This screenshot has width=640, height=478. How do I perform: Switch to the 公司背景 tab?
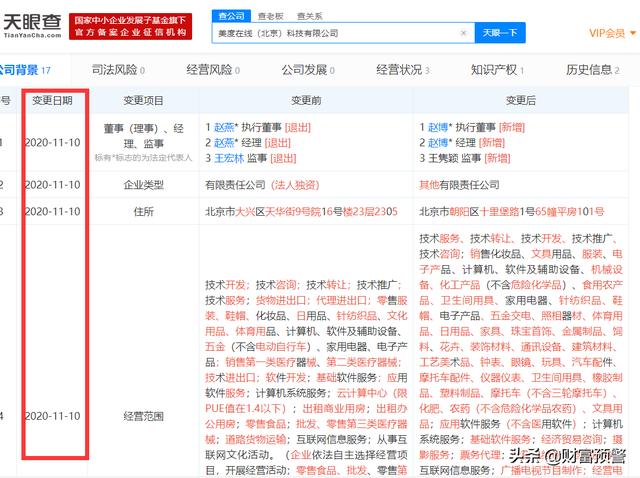[24, 70]
